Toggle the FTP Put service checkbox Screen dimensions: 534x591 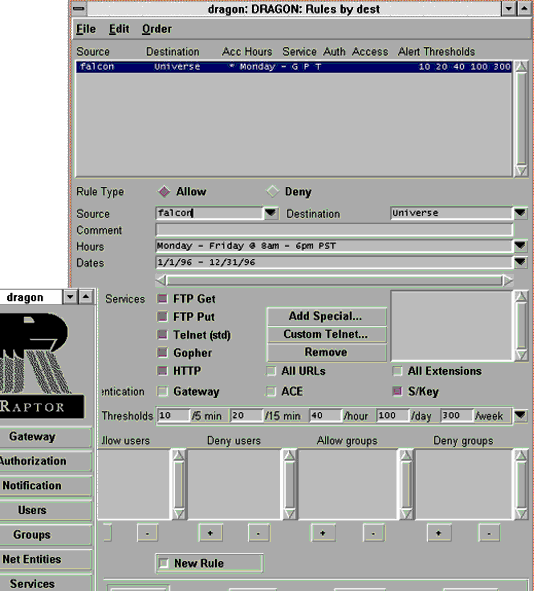(162, 317)
